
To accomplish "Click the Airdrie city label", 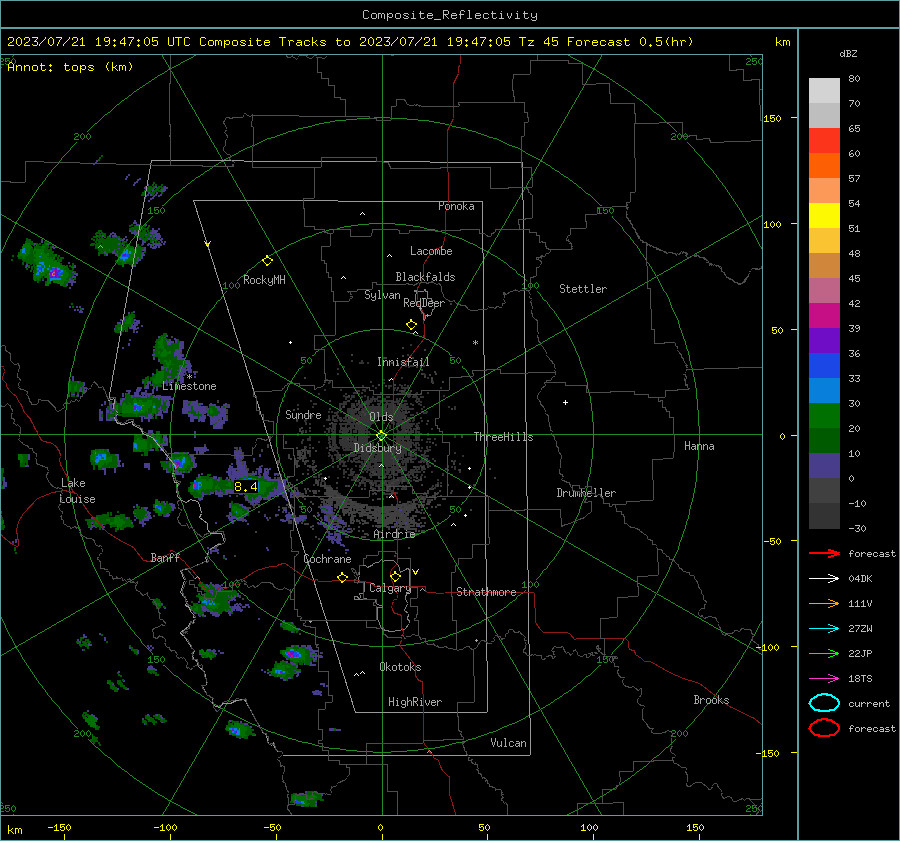I will click(394, 534).
